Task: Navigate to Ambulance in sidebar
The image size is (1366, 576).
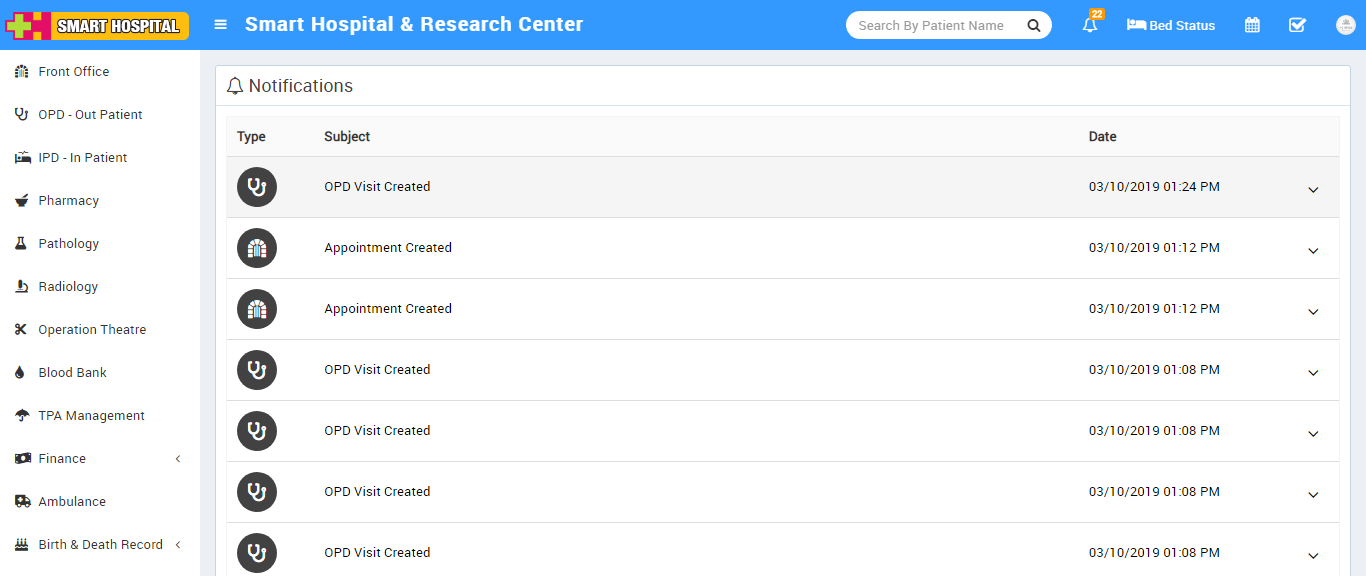Action: point(72,502)
